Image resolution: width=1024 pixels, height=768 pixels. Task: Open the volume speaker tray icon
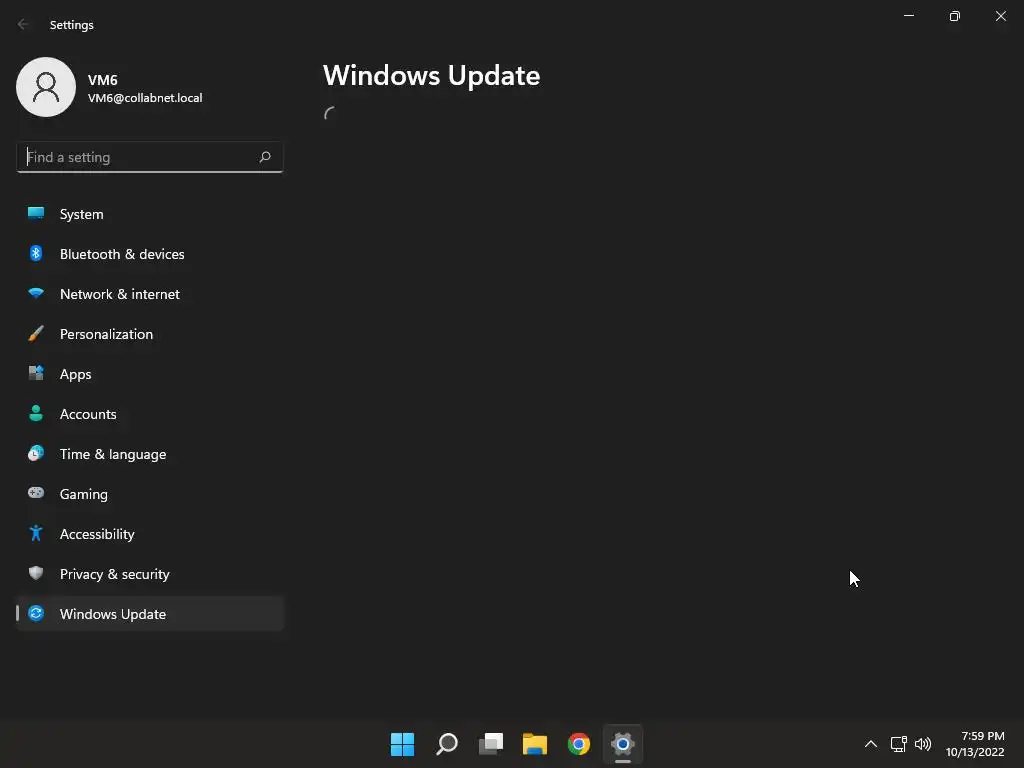923,744
